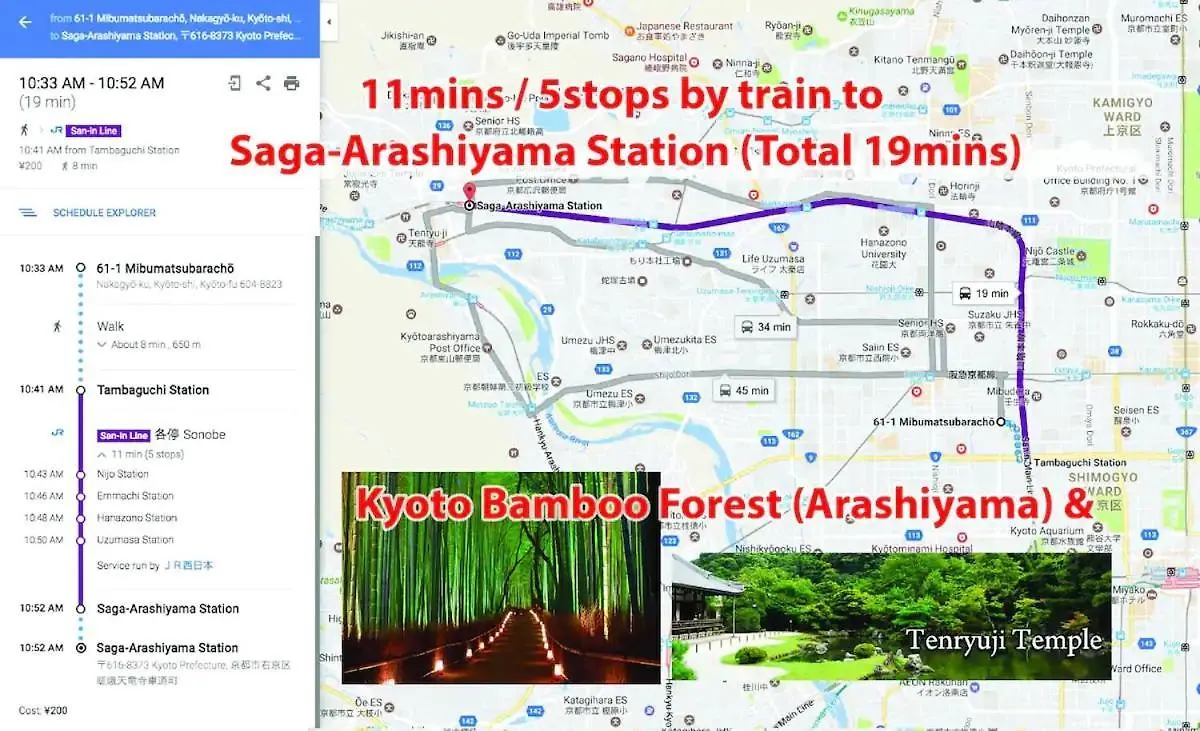Screen dimensions: 1200x731
Task: Click the red Saga-Arashiyama destination pin
Action: (467, 193)
